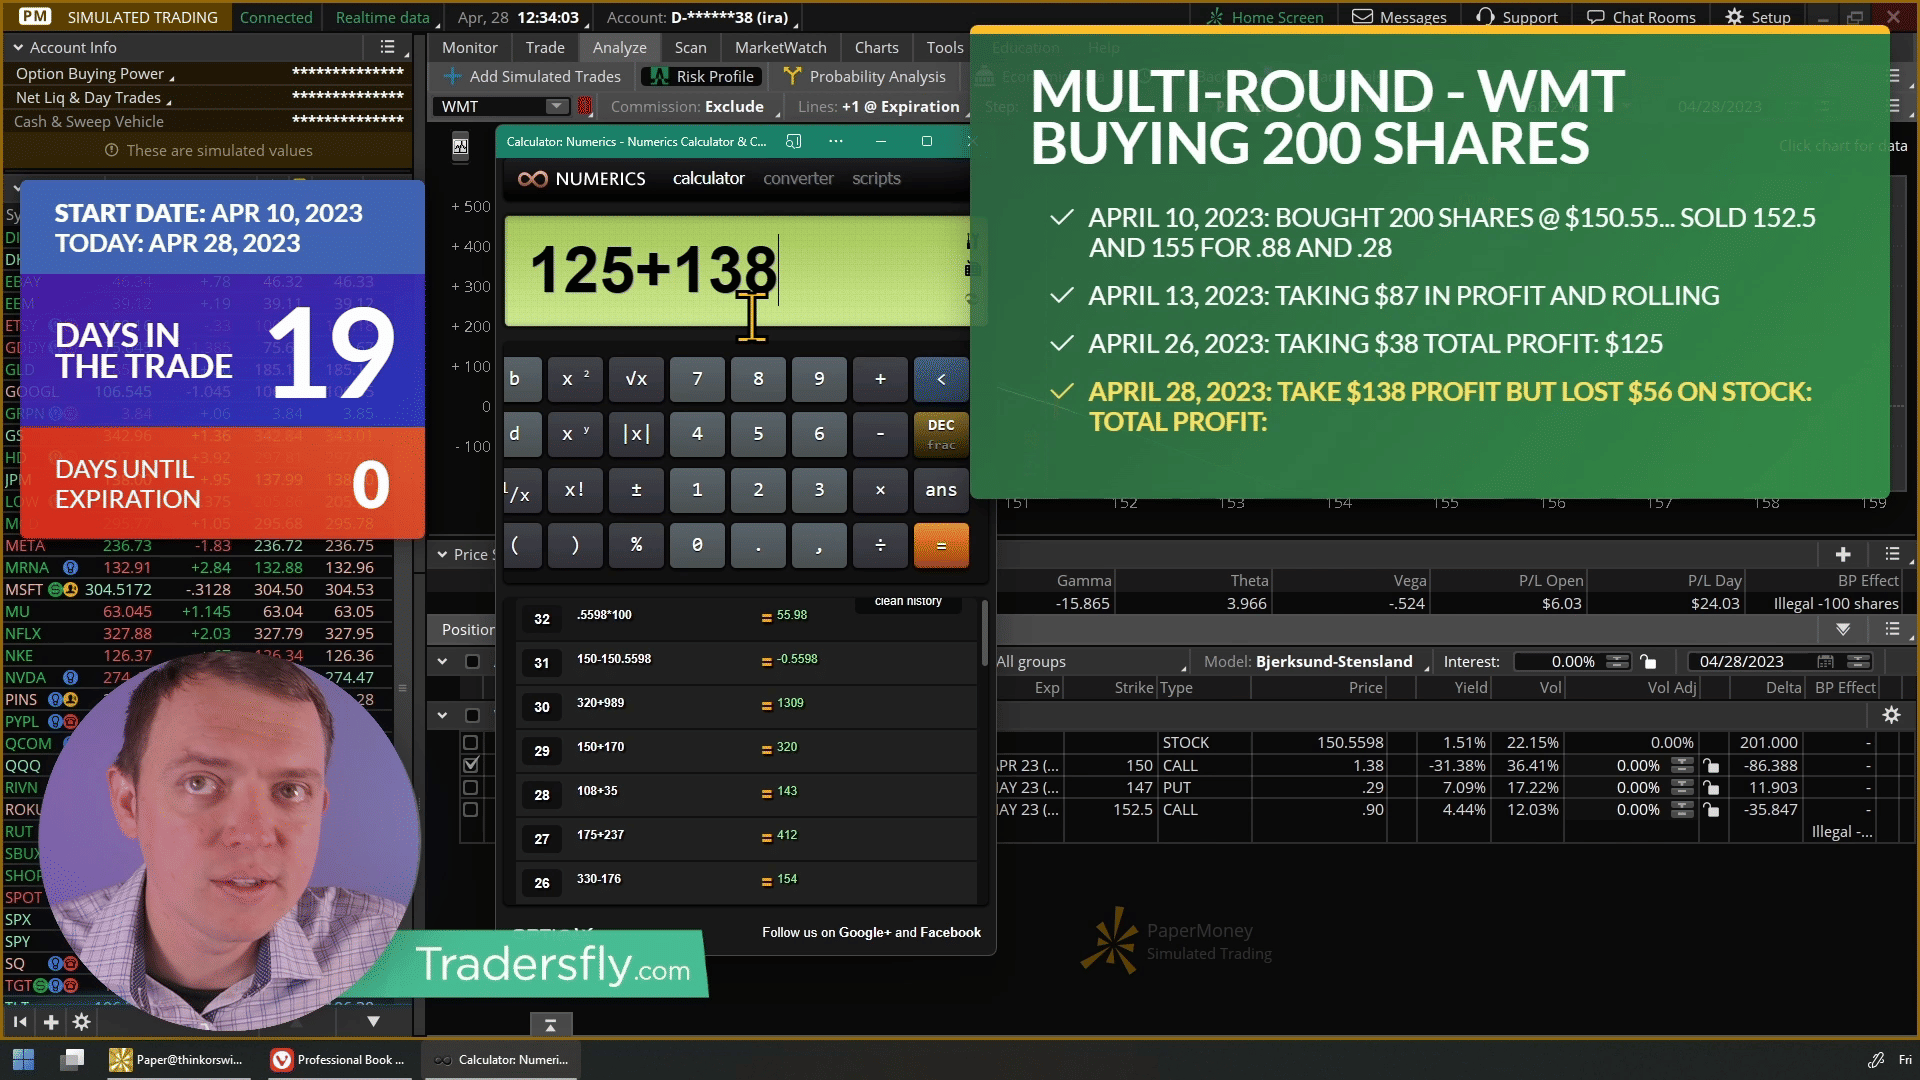Toggle the DEC frac mode key
Viewport: 1920px width, 1080px height.
tap(941, 434)
